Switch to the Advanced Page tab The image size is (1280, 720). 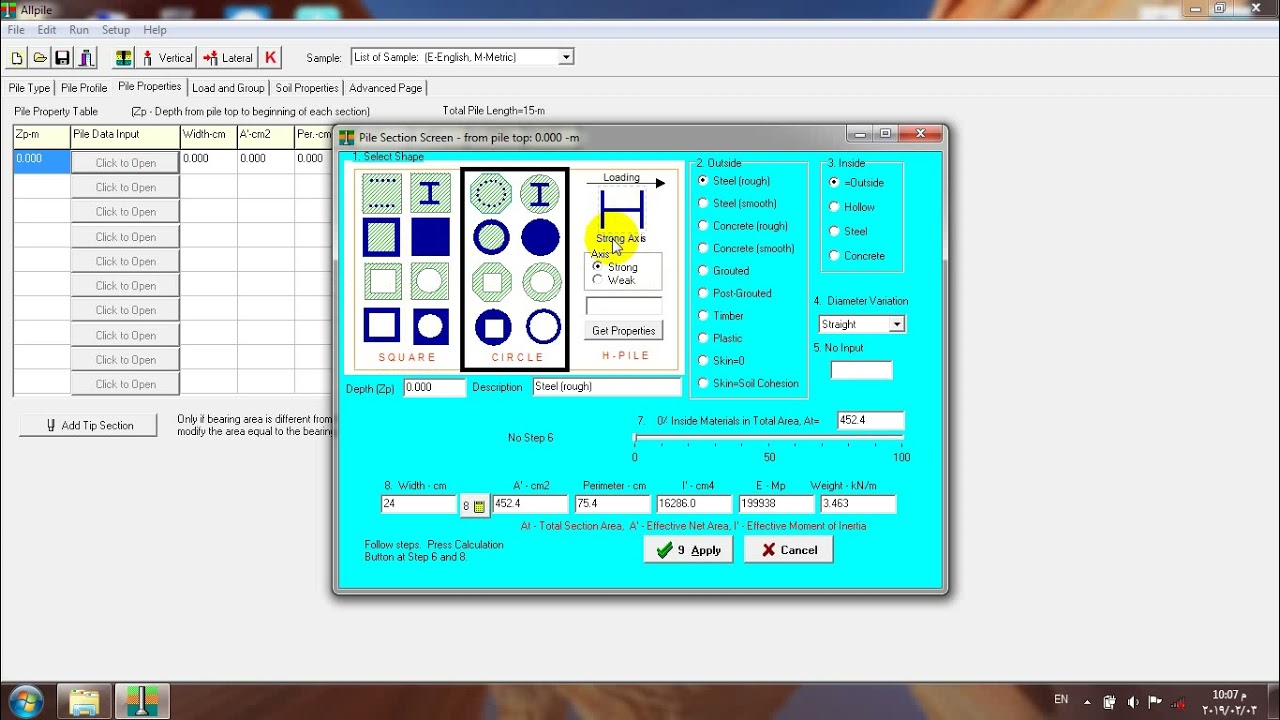(386, 88)
